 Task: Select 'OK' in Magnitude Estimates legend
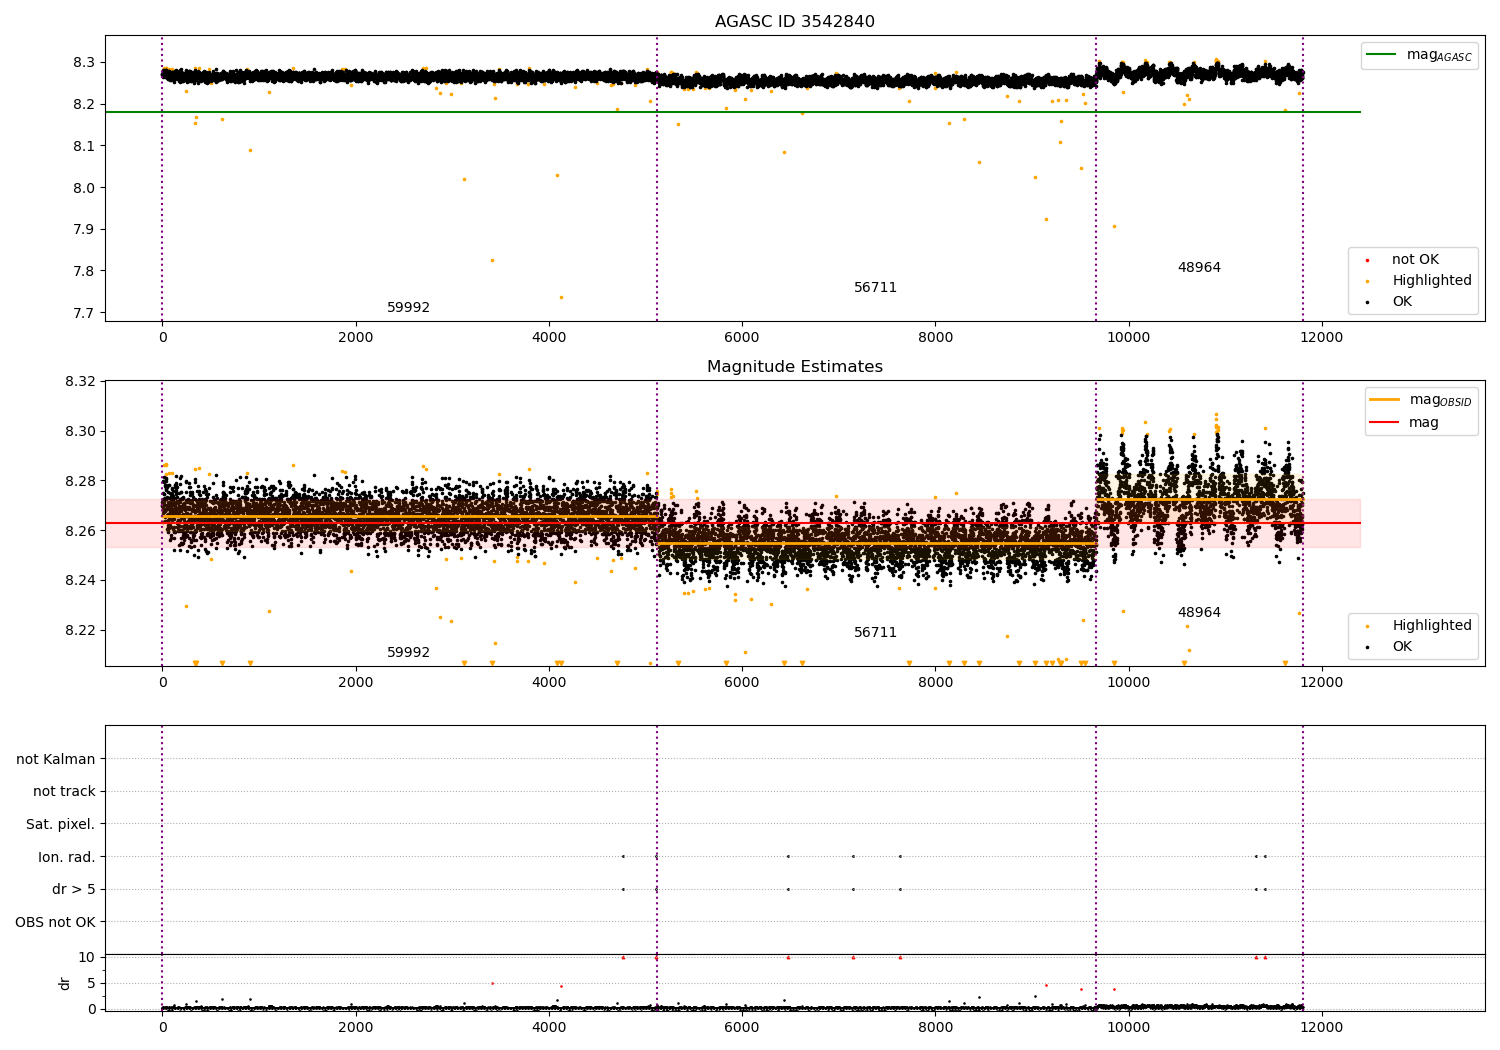coord(1402,647)
